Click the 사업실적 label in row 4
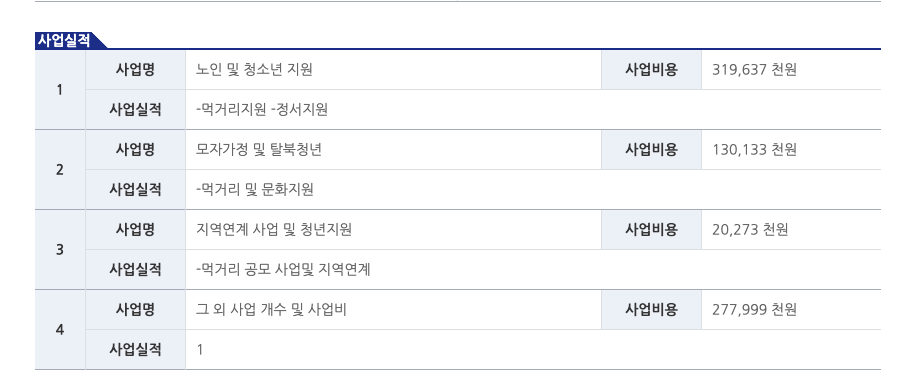The width and height of the screenshot is (914, 390). (135, 349)
